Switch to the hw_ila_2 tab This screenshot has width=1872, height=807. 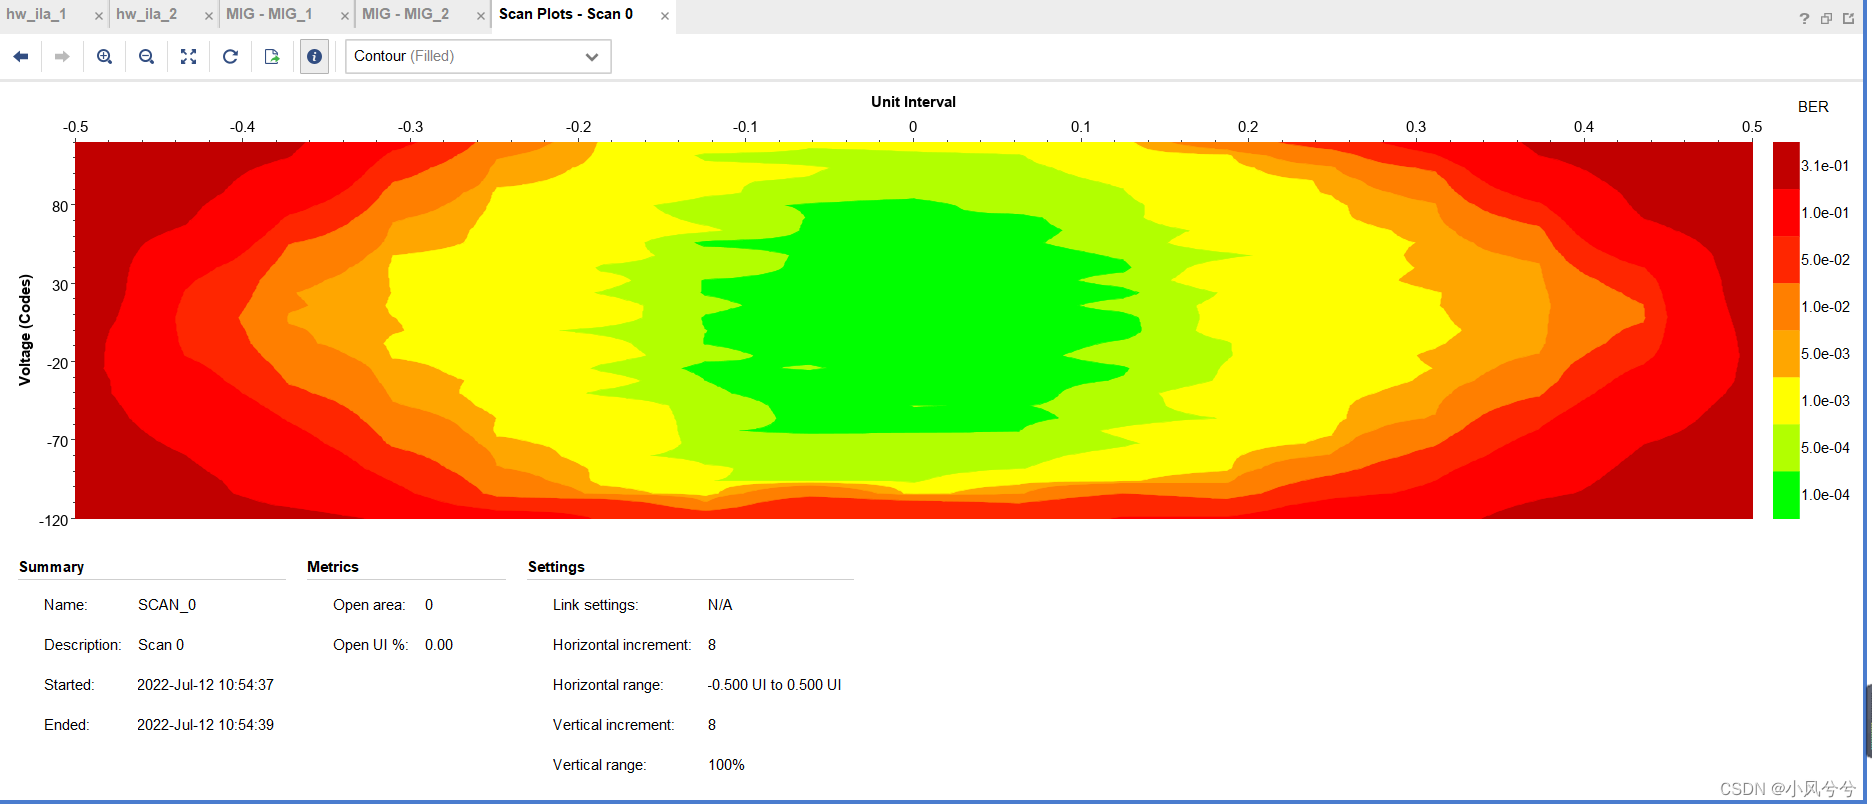[146, 14]
